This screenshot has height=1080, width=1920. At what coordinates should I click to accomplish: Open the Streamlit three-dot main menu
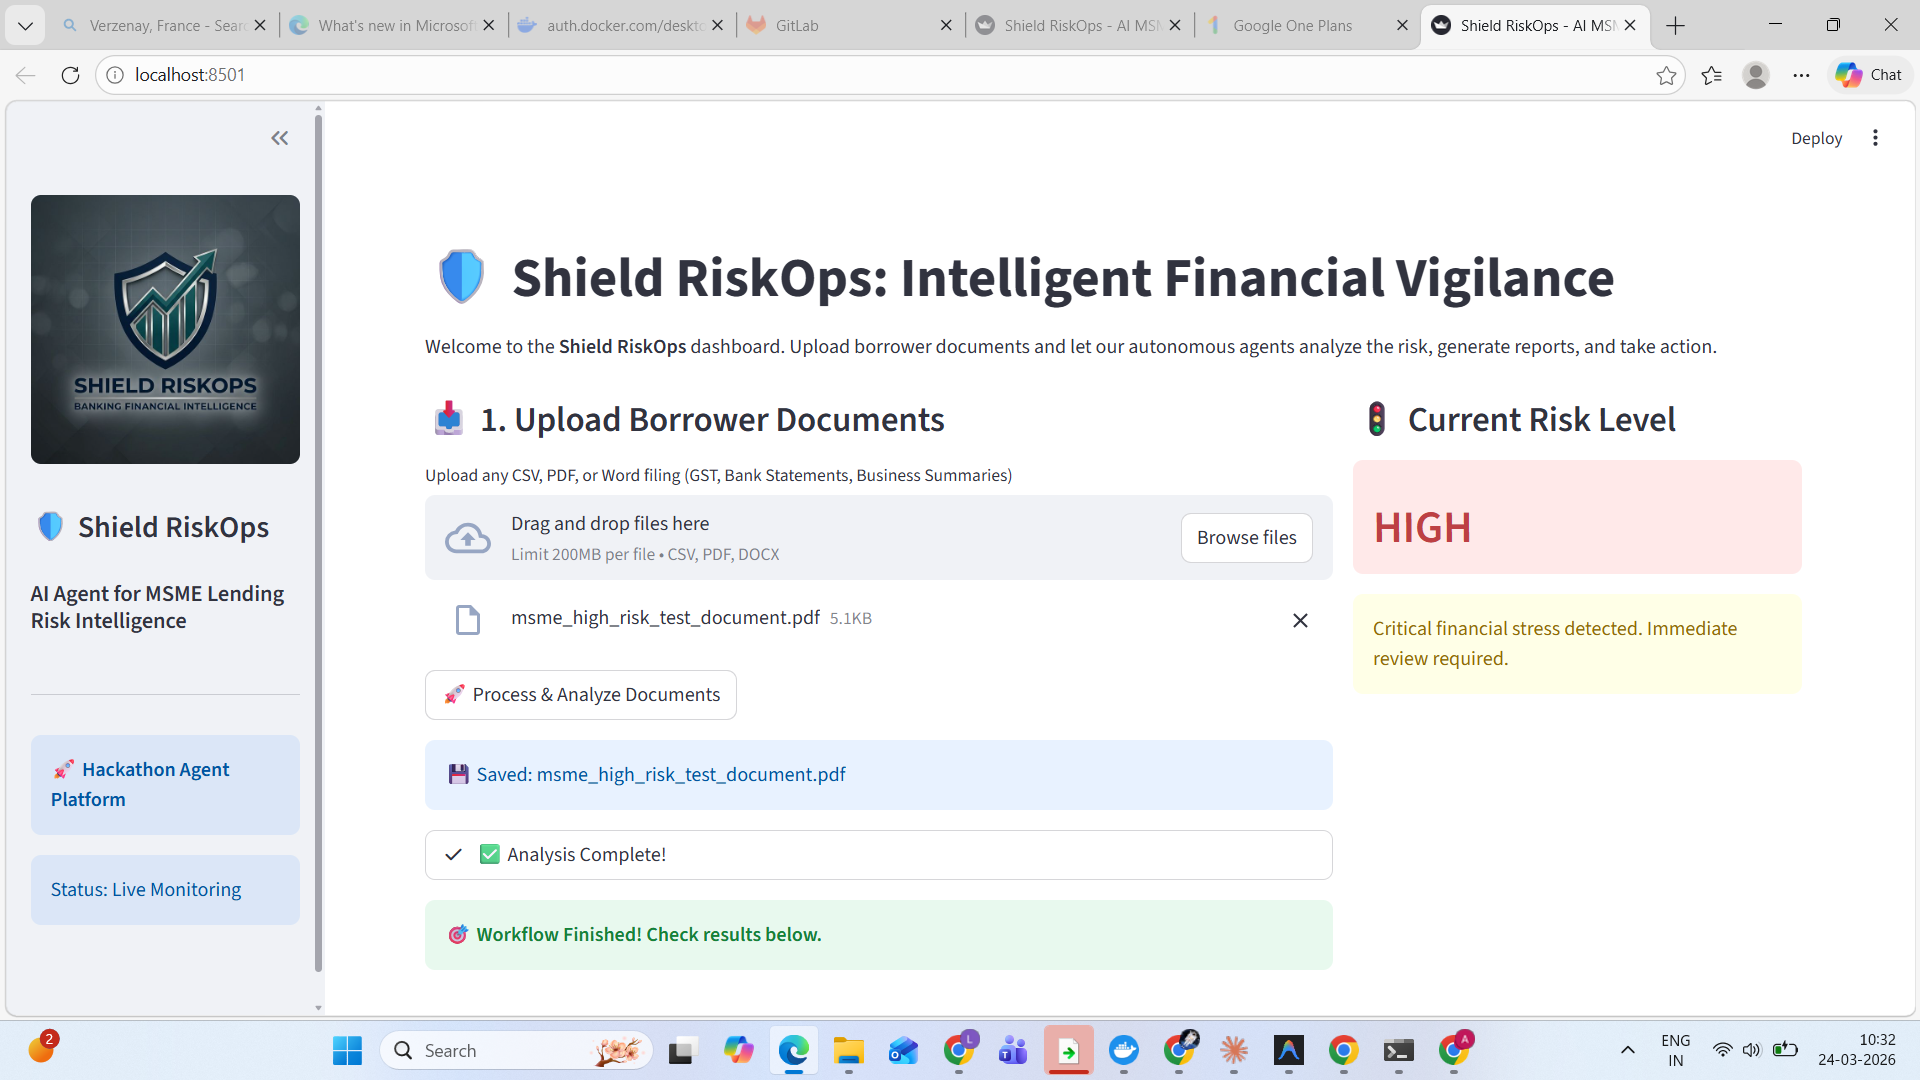click(x=1875, y=138)
